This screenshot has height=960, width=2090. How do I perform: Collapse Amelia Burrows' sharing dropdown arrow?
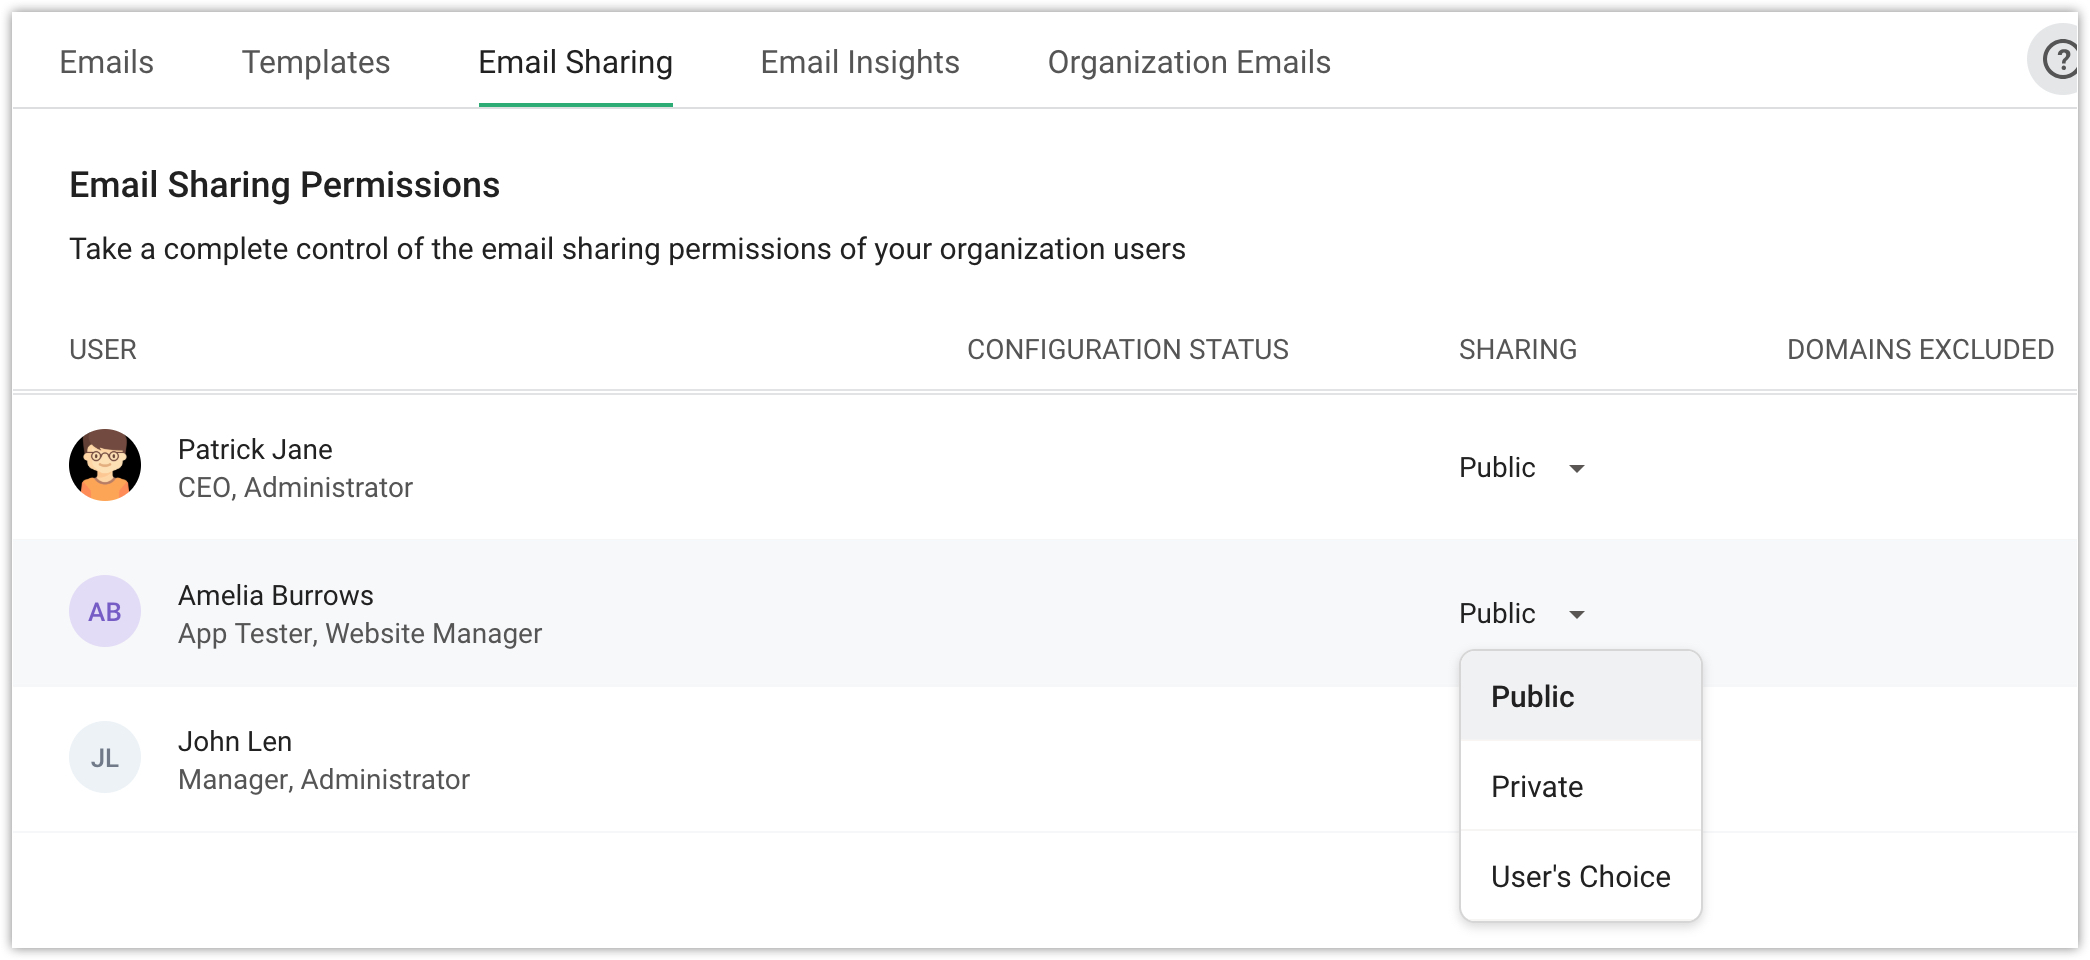coord(1576,614)
